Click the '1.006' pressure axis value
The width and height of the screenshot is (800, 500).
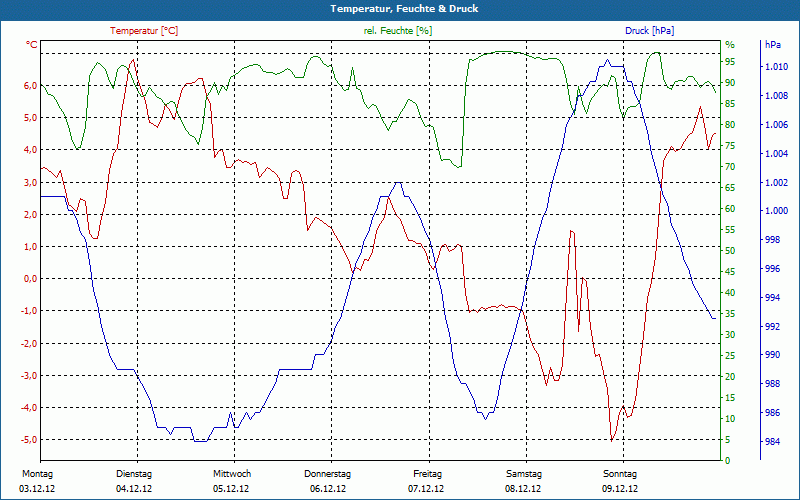pyautogui.click(x=777, y=125)
